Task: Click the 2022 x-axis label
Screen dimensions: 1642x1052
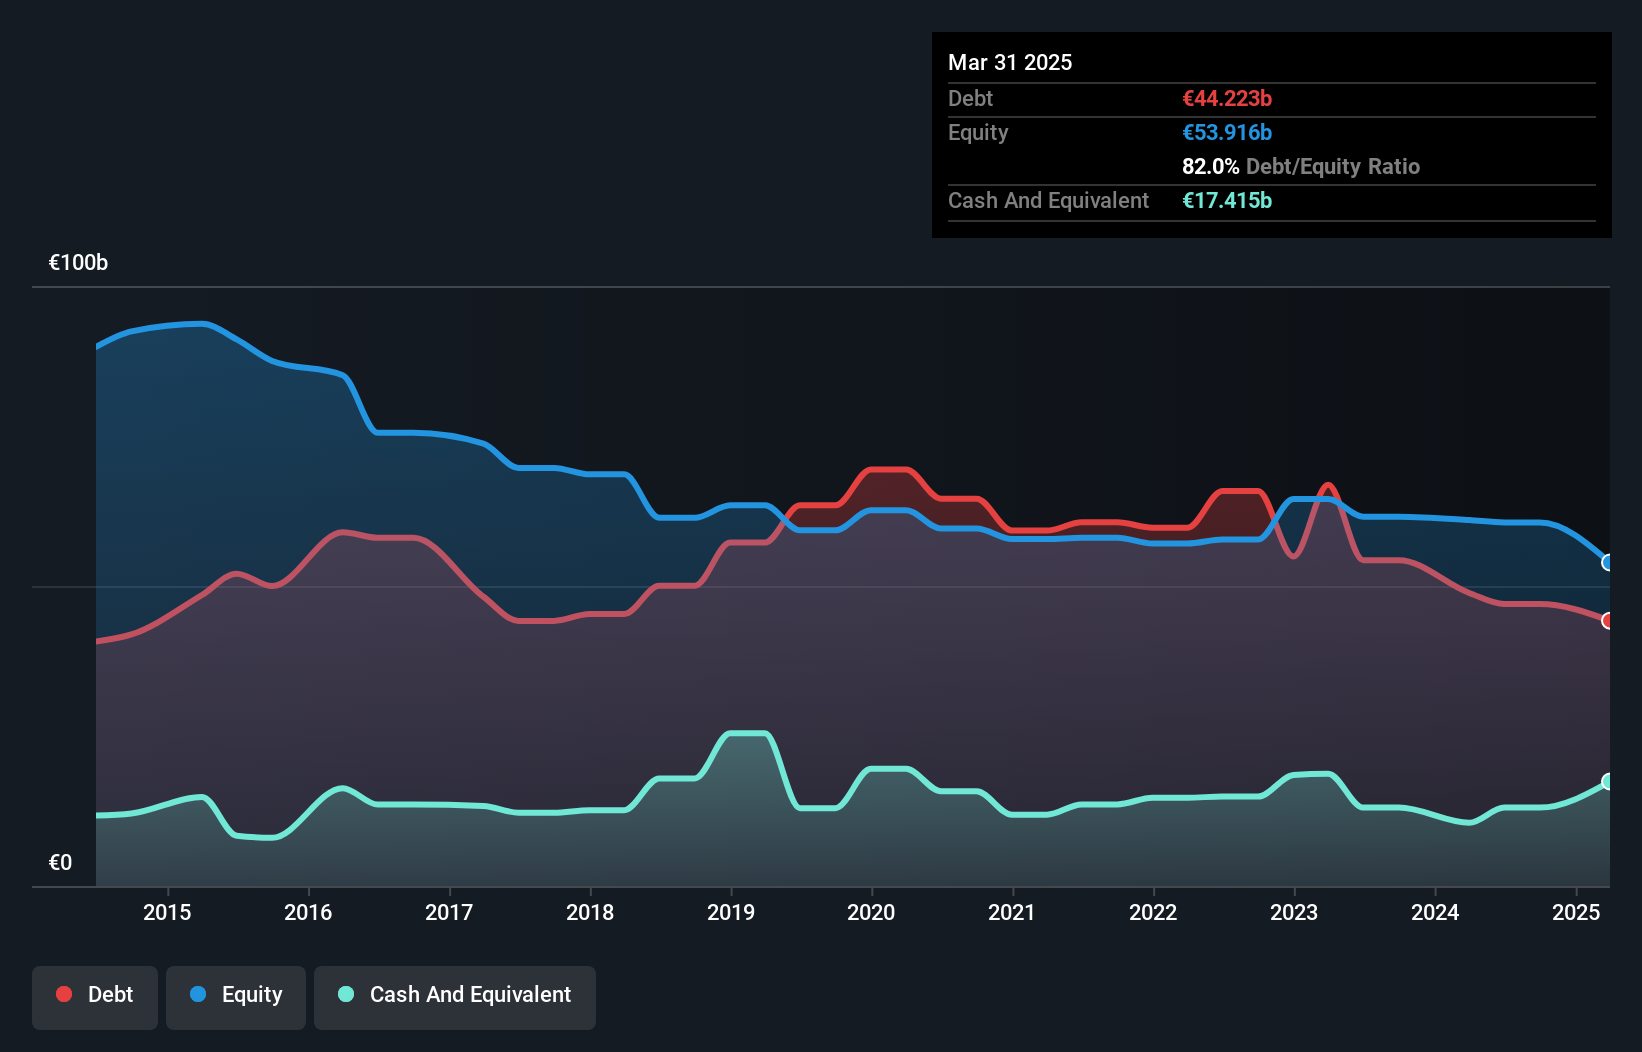Action: (x=1153, y=912)
